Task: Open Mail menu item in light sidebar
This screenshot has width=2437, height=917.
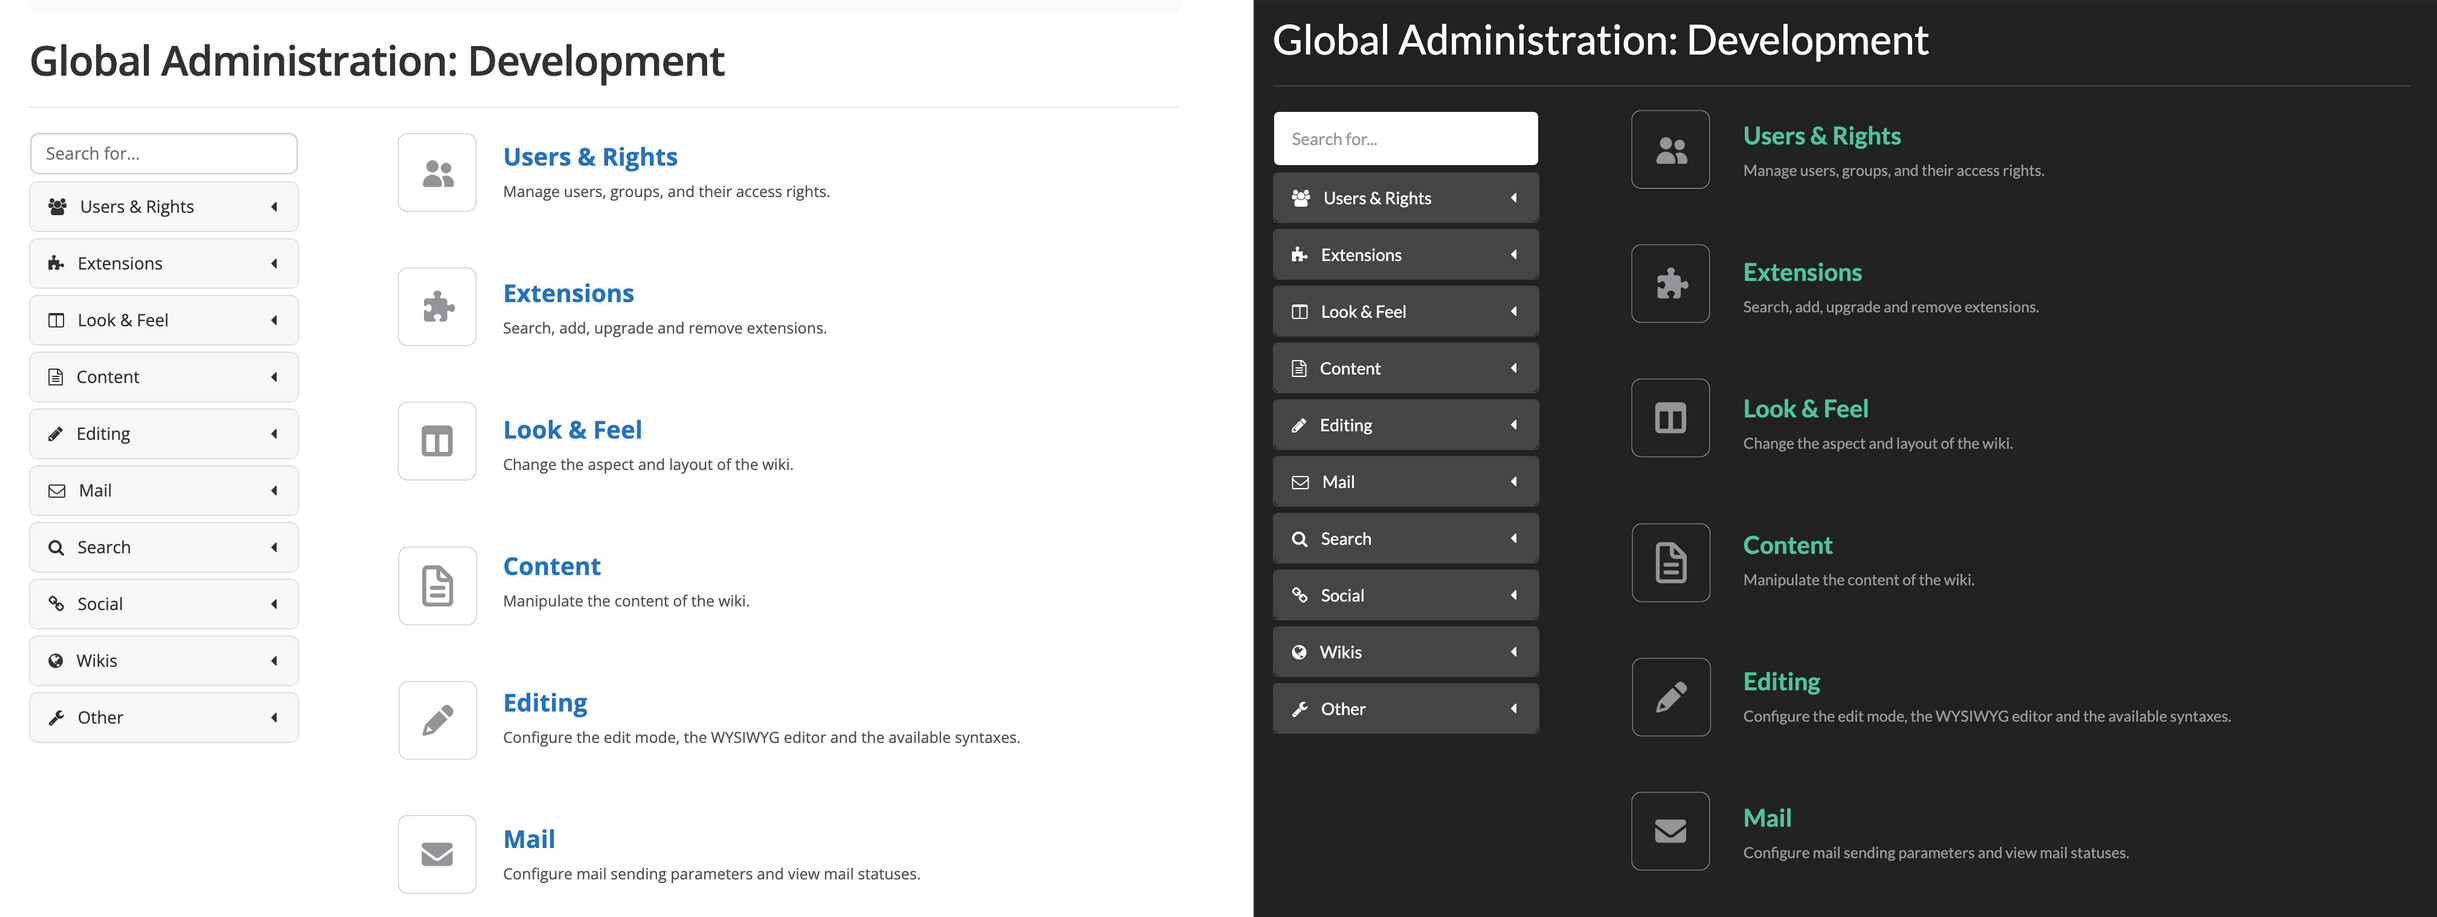Action: (95, 491)
